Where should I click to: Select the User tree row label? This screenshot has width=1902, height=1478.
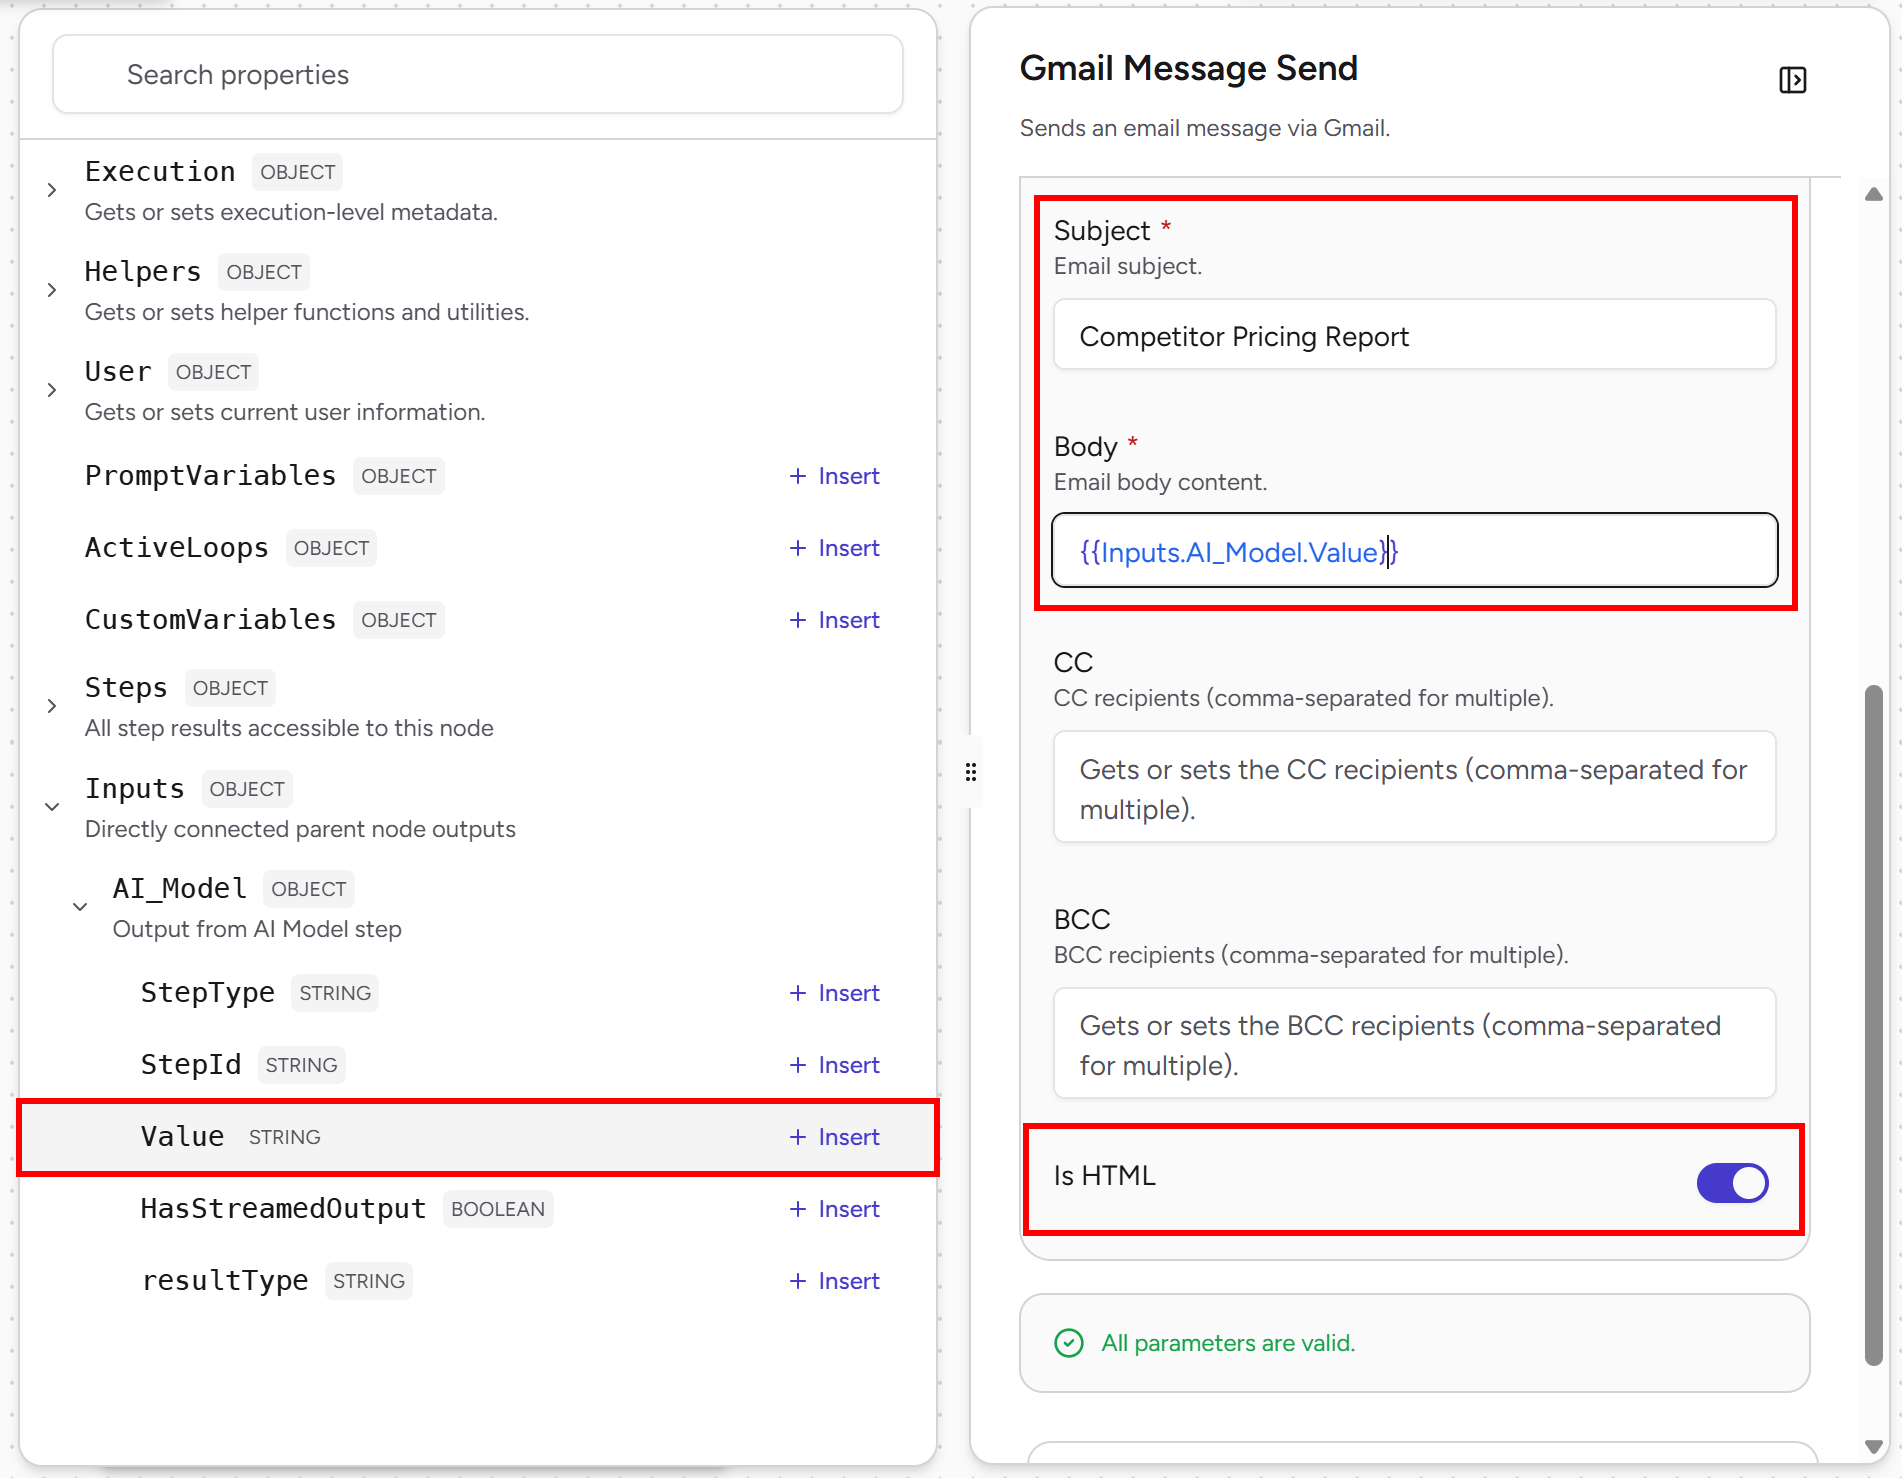118,372
